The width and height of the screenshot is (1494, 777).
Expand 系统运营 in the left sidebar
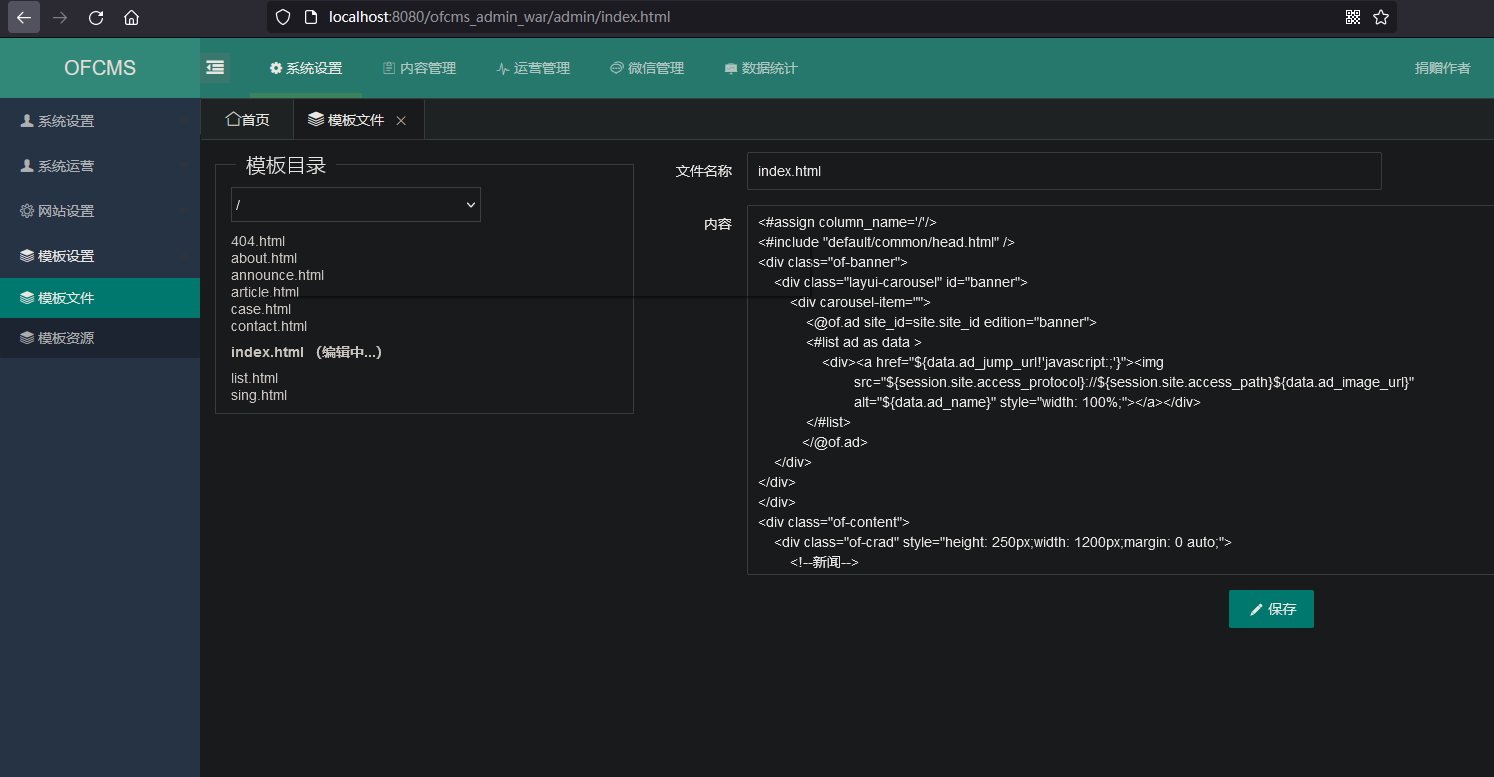pos(100,166)
